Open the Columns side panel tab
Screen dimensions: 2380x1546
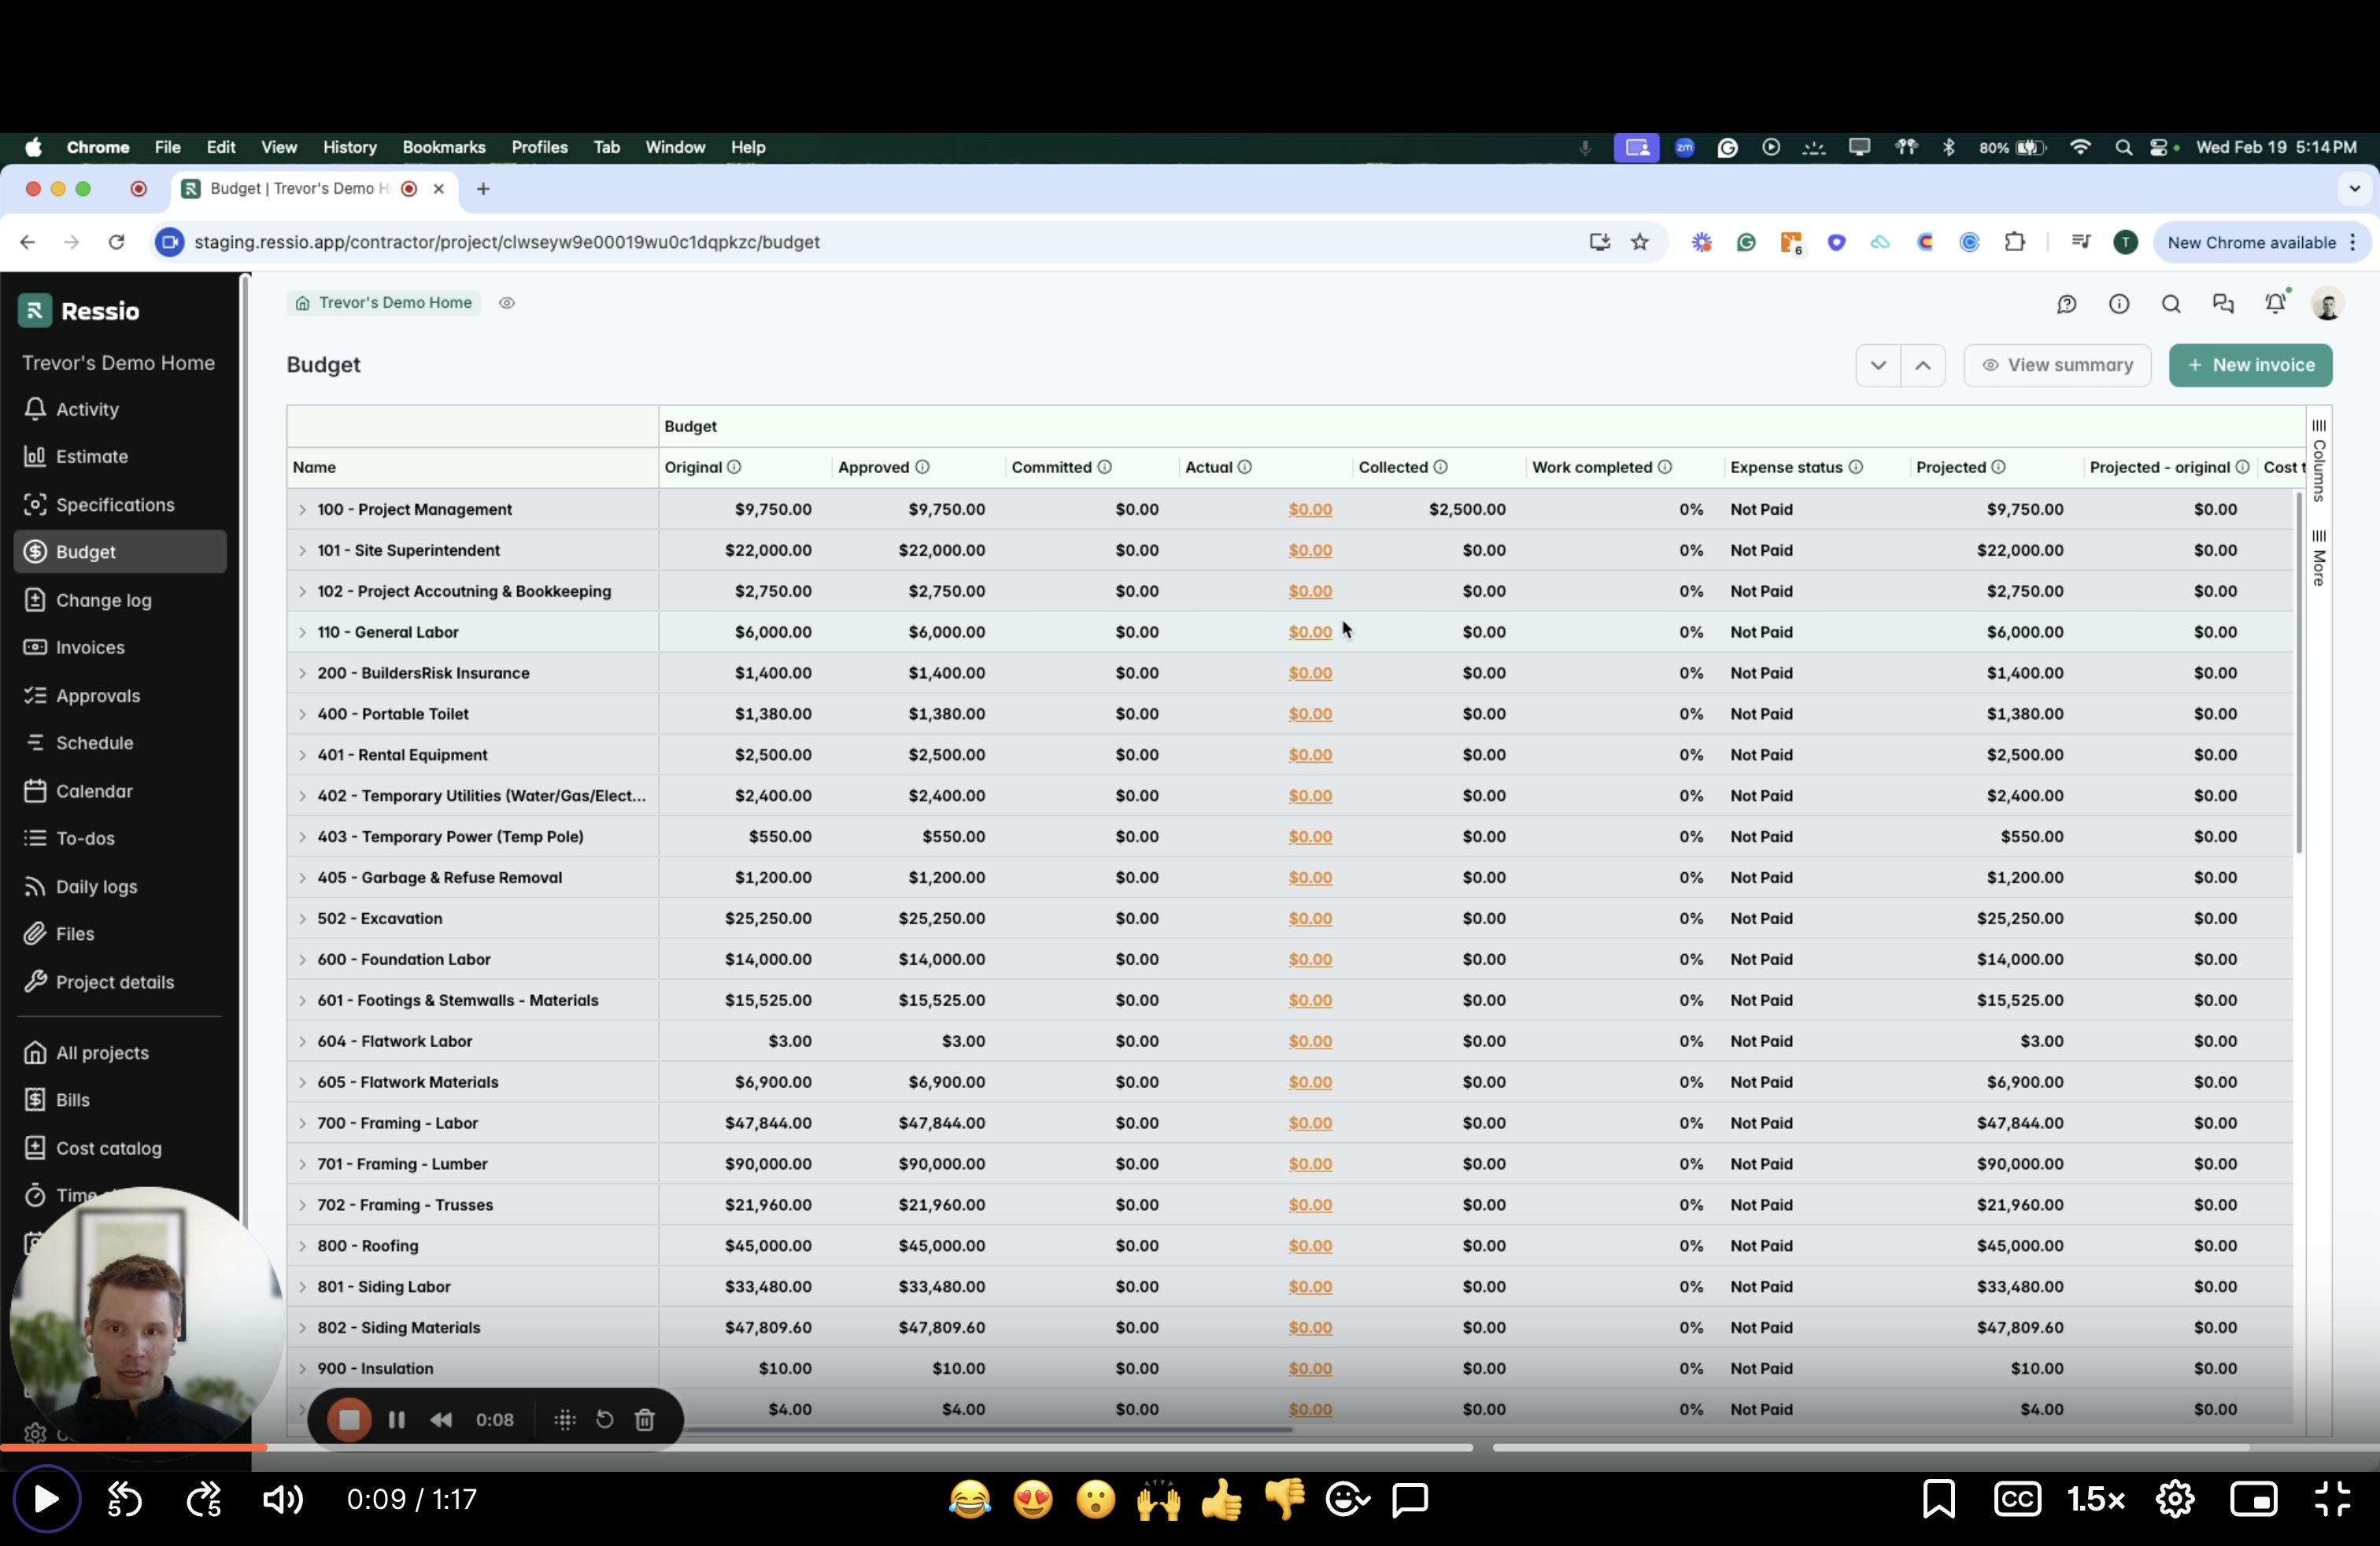tap(2319, 461)
